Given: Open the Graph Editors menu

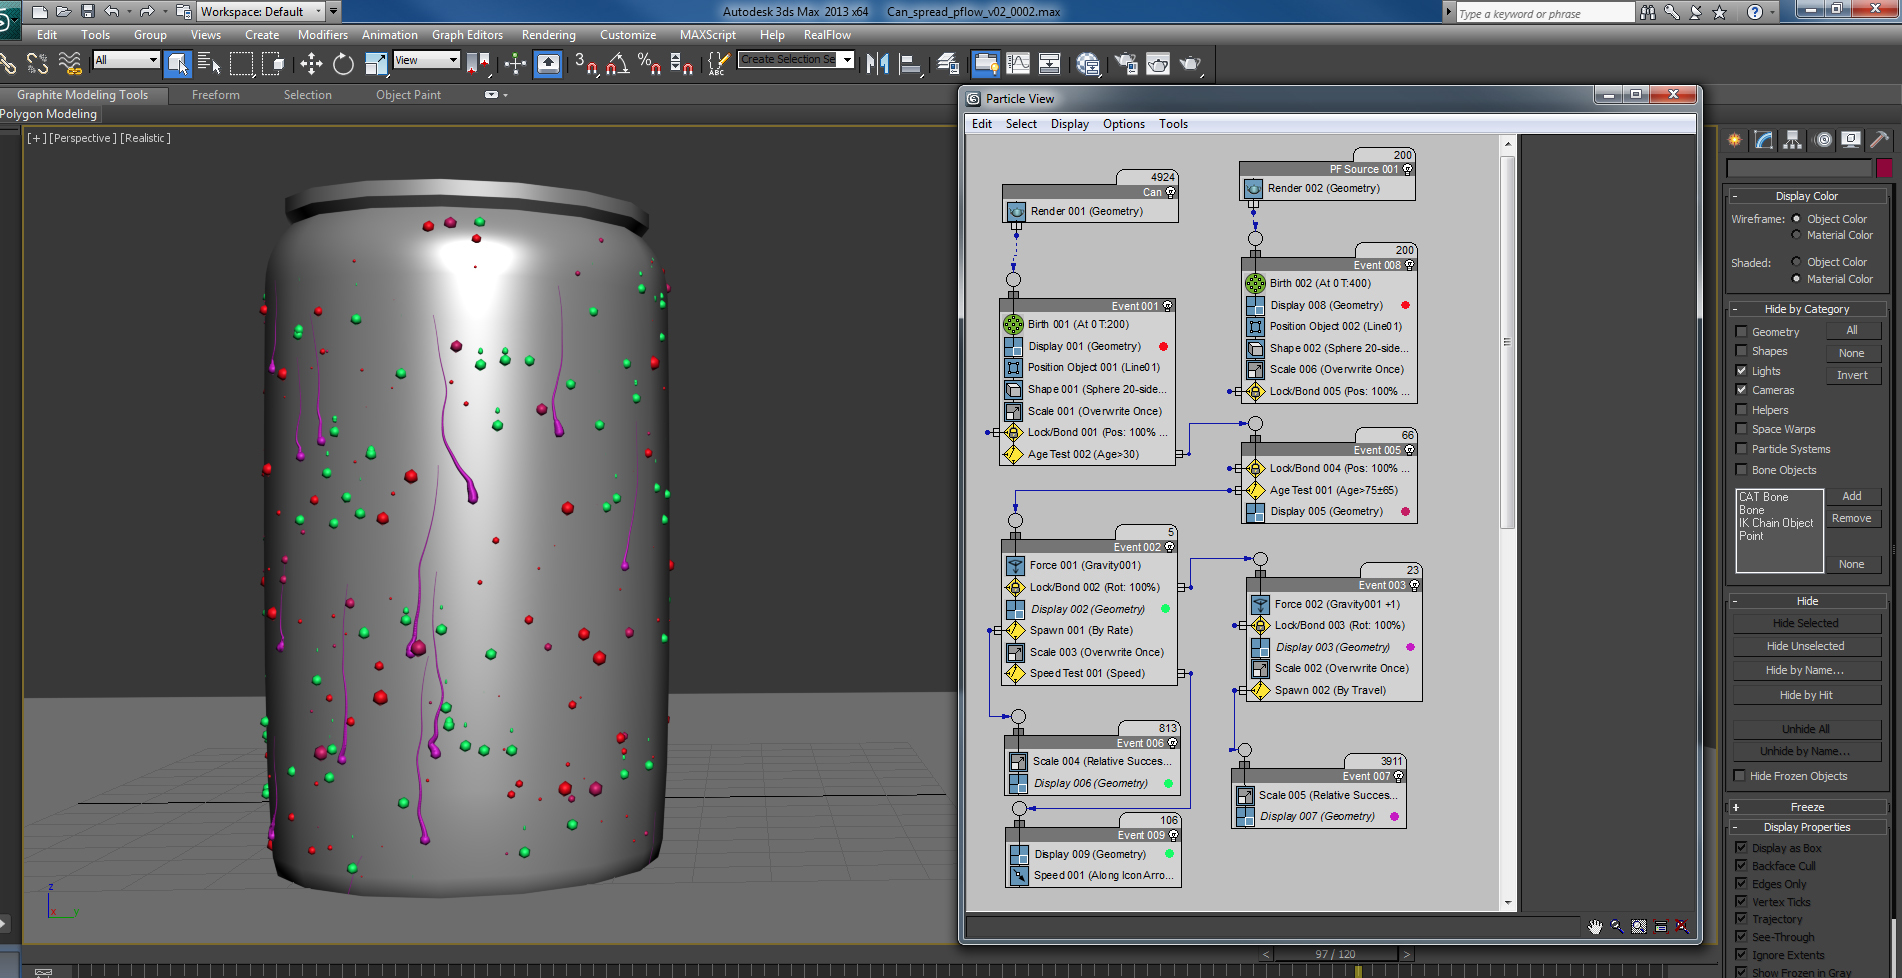Looking at the screenshot, I should [467, 35].
